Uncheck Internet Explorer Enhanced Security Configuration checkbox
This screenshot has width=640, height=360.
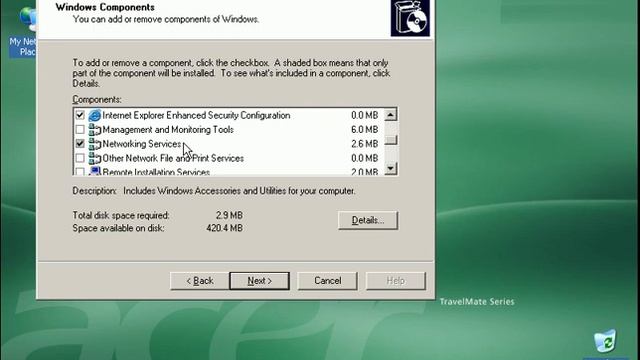tap(80, 115)
